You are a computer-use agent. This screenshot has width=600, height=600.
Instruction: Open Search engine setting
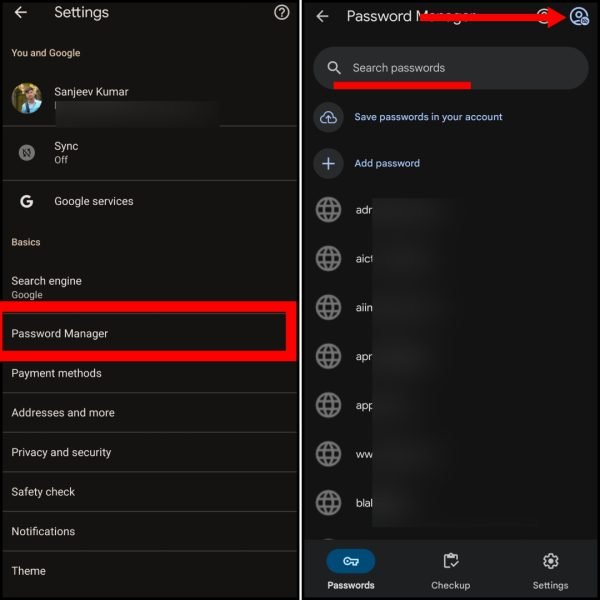(x=150, y=287)
